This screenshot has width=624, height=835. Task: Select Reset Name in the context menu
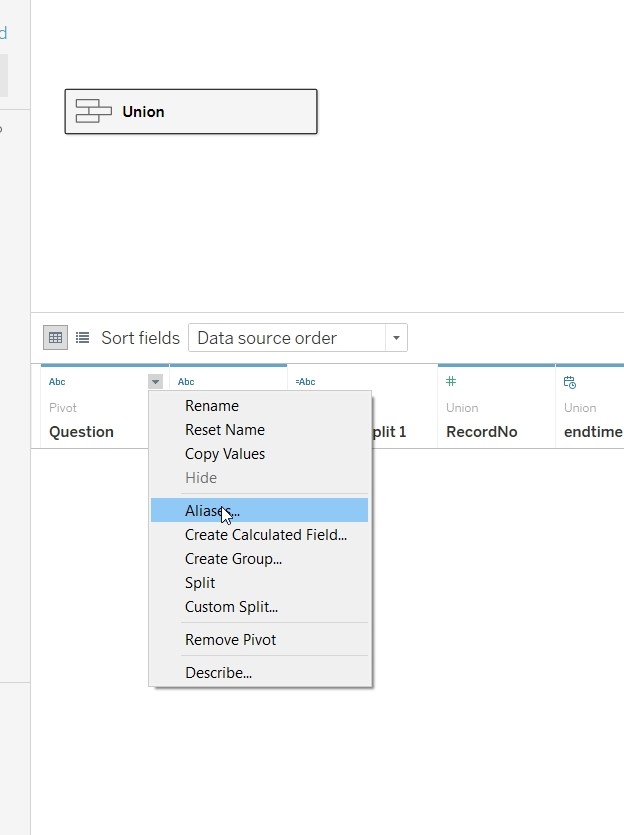225,430
